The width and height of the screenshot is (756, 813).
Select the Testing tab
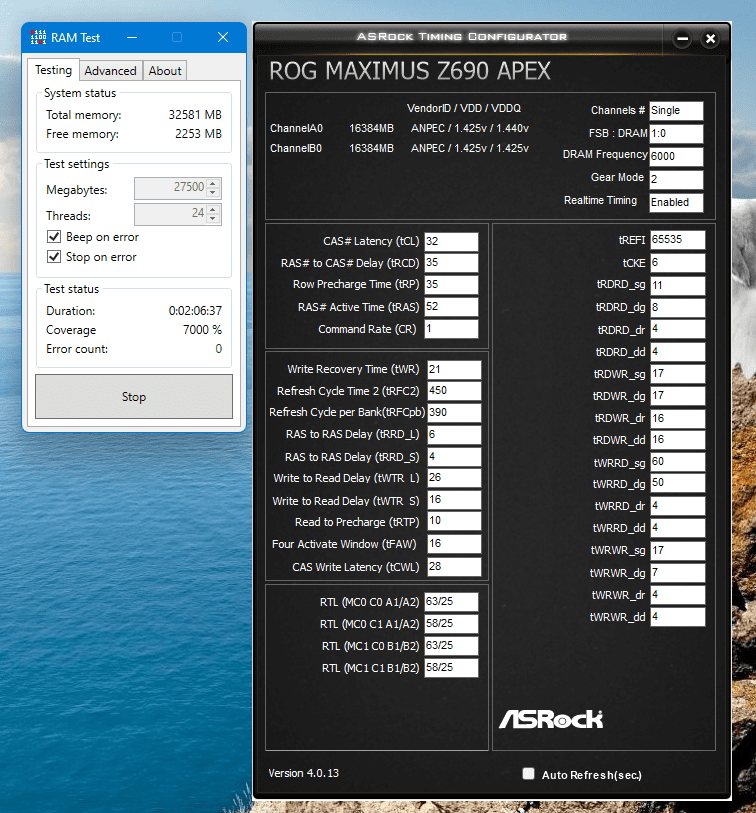pyautogui.click(x=53, y=70)
